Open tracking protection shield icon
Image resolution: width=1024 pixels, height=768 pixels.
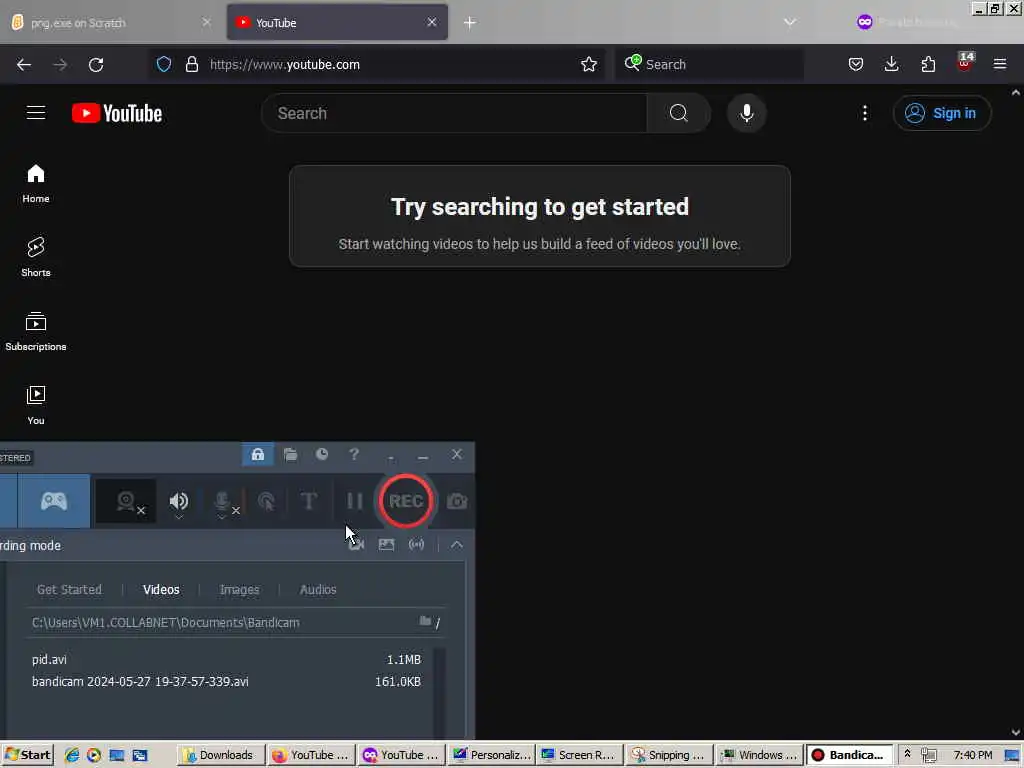(x=164, y=64)
